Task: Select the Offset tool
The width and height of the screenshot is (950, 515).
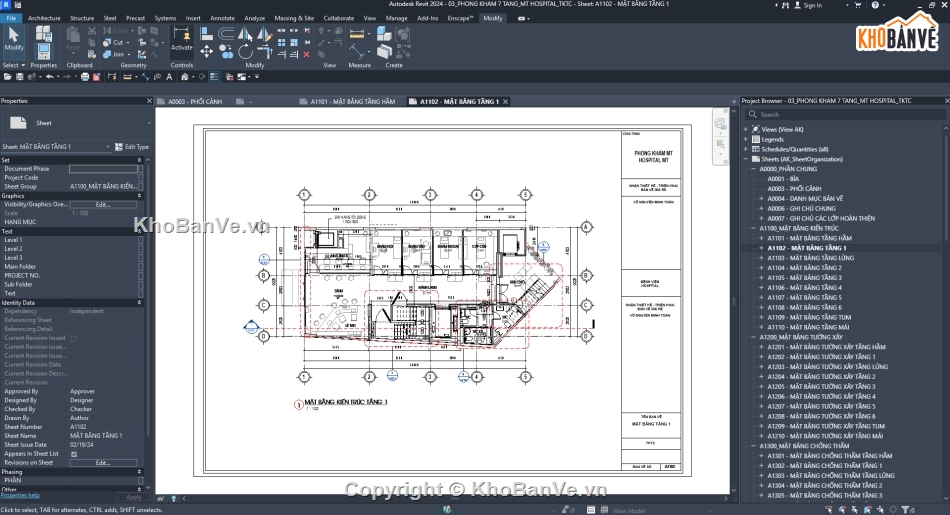Action: click(226, 33)
